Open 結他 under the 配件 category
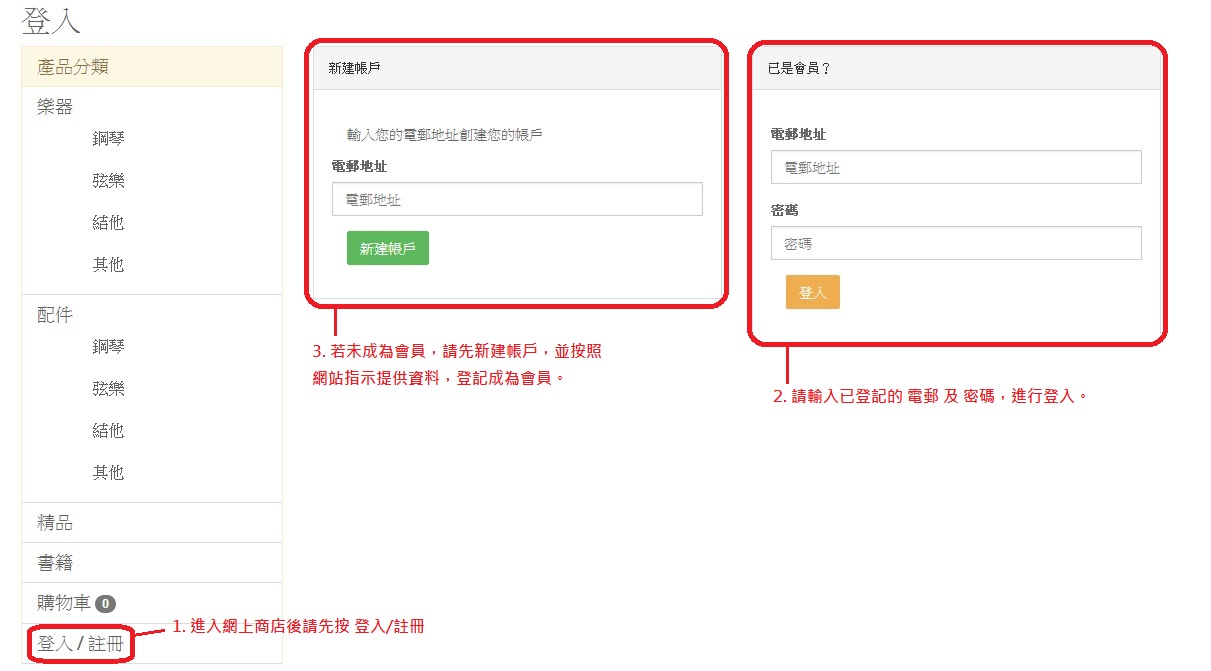The image size is (1211, 671). pos(108,431)
